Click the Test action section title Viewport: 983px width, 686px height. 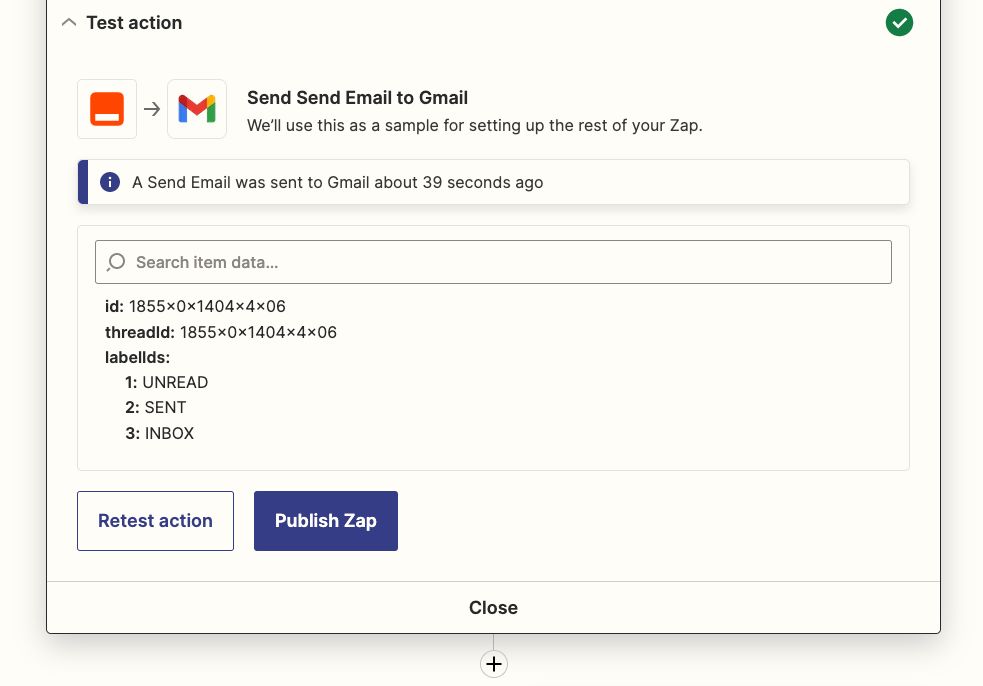tap(134, 23)
